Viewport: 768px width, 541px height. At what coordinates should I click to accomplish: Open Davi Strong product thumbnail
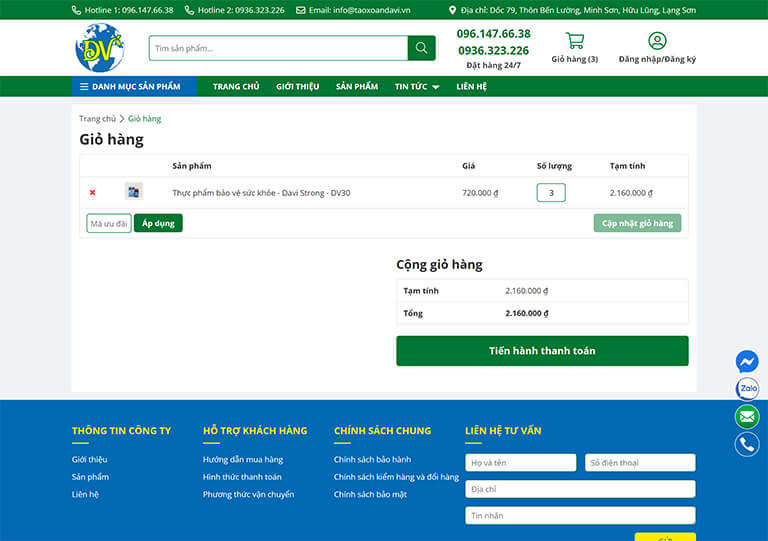[133, 191]
